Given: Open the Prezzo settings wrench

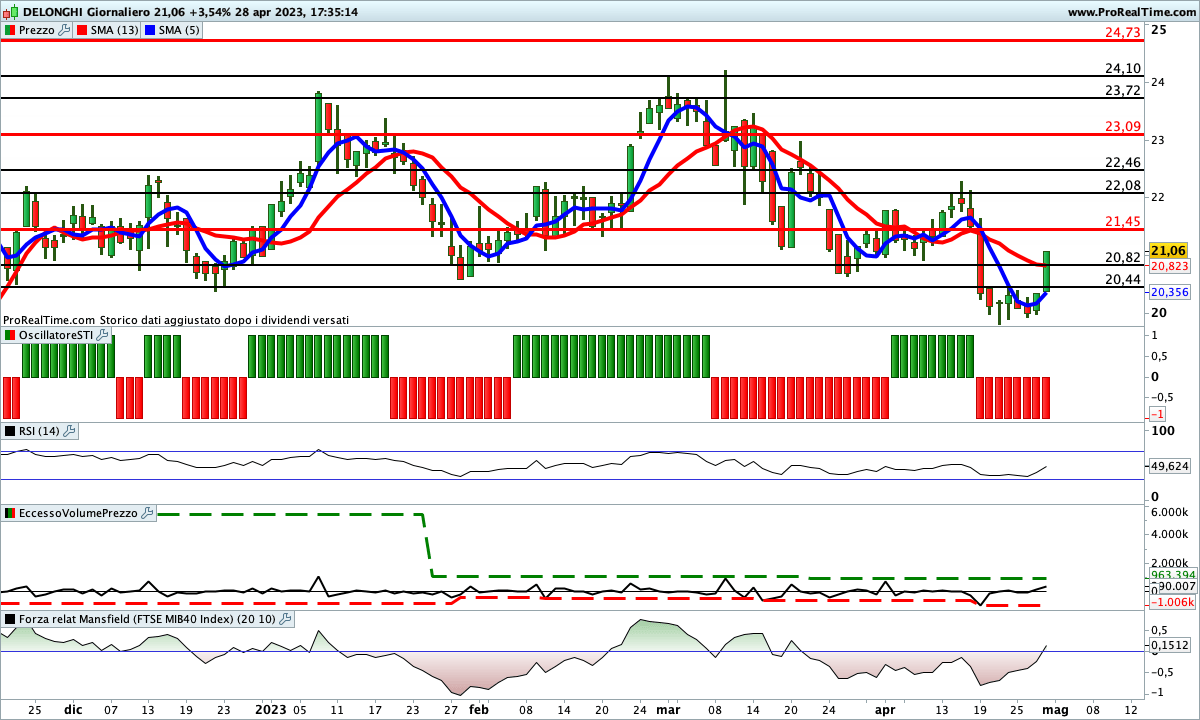Looking at the screenshot, I should (65, 30).
